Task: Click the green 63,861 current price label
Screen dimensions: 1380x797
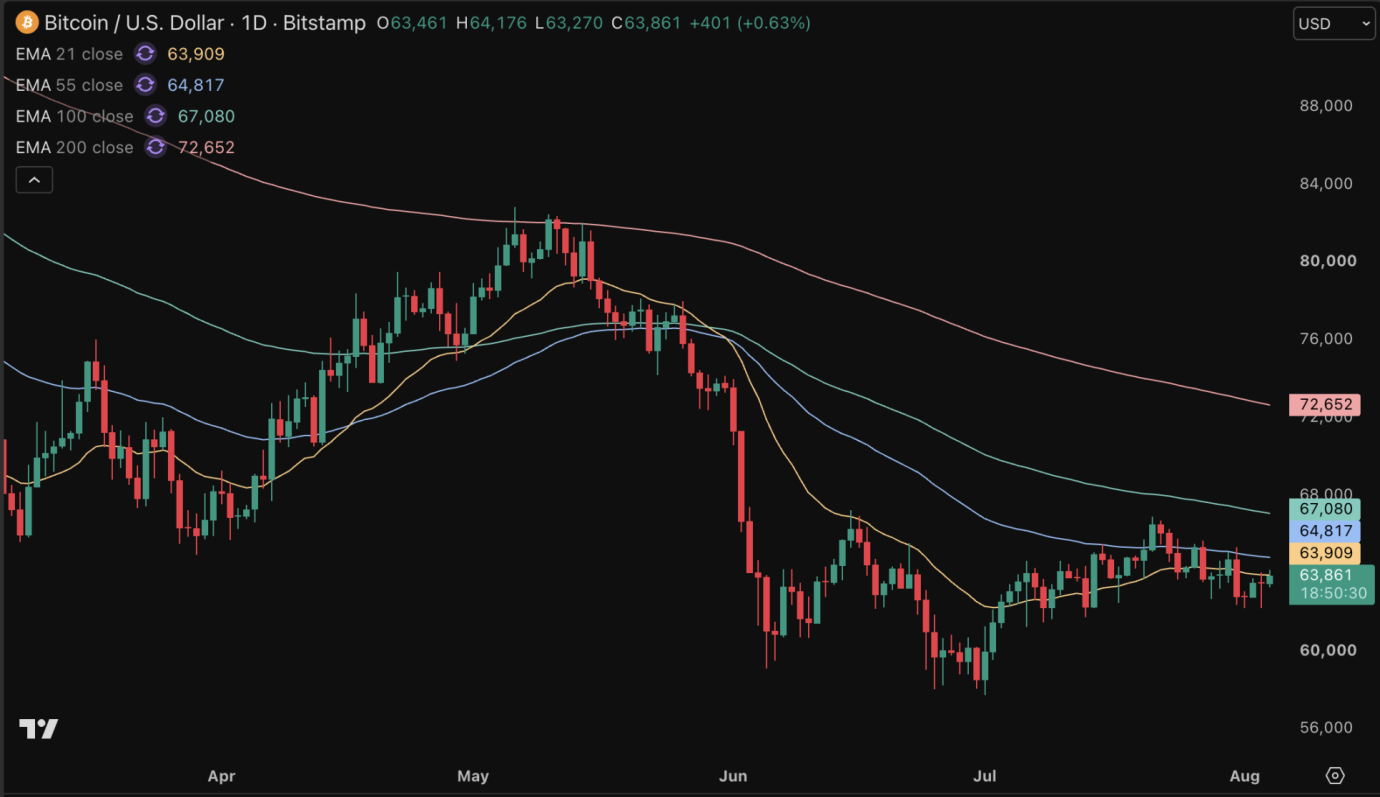Action: (x=1325, y=575)
